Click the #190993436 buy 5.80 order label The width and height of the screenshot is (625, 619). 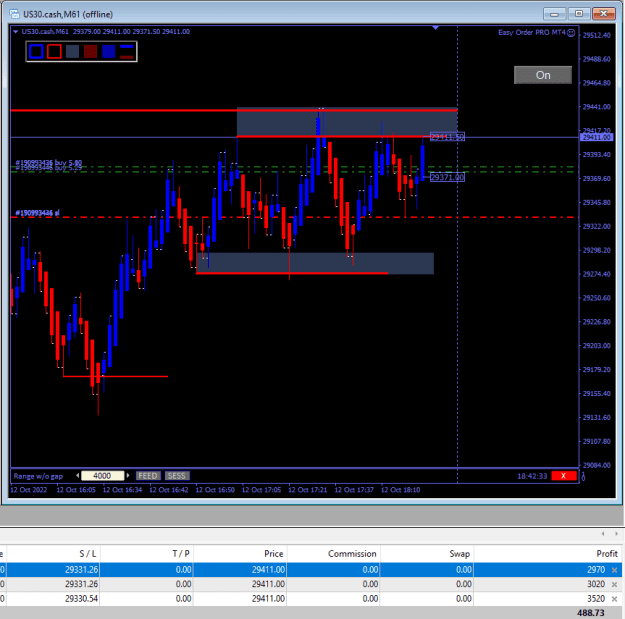point(48,163)
